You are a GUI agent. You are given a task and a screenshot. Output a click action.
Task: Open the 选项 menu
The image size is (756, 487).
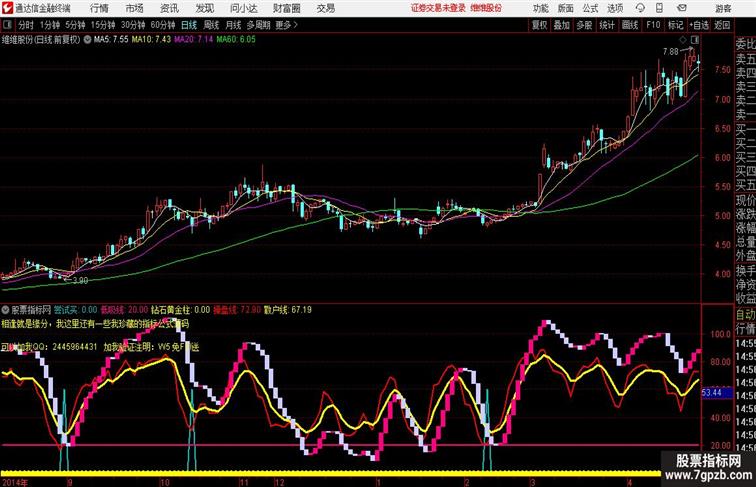click(615, 8)
